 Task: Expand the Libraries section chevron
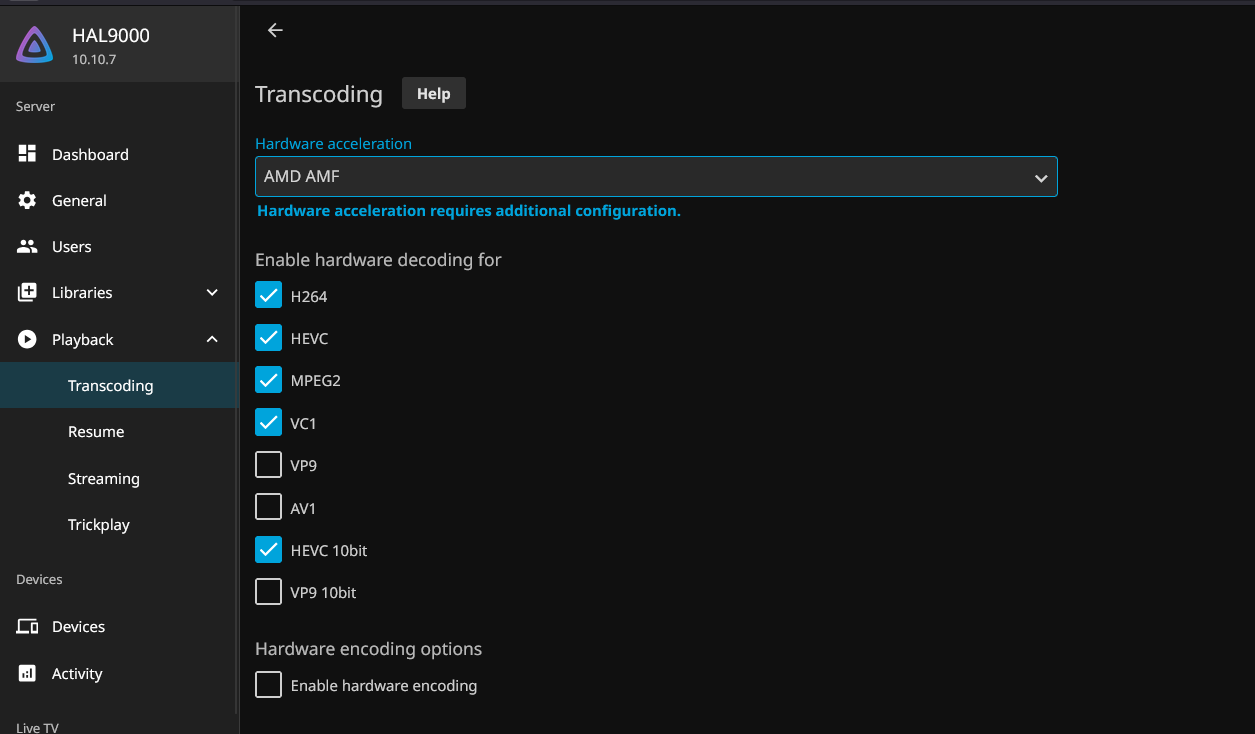212,292
